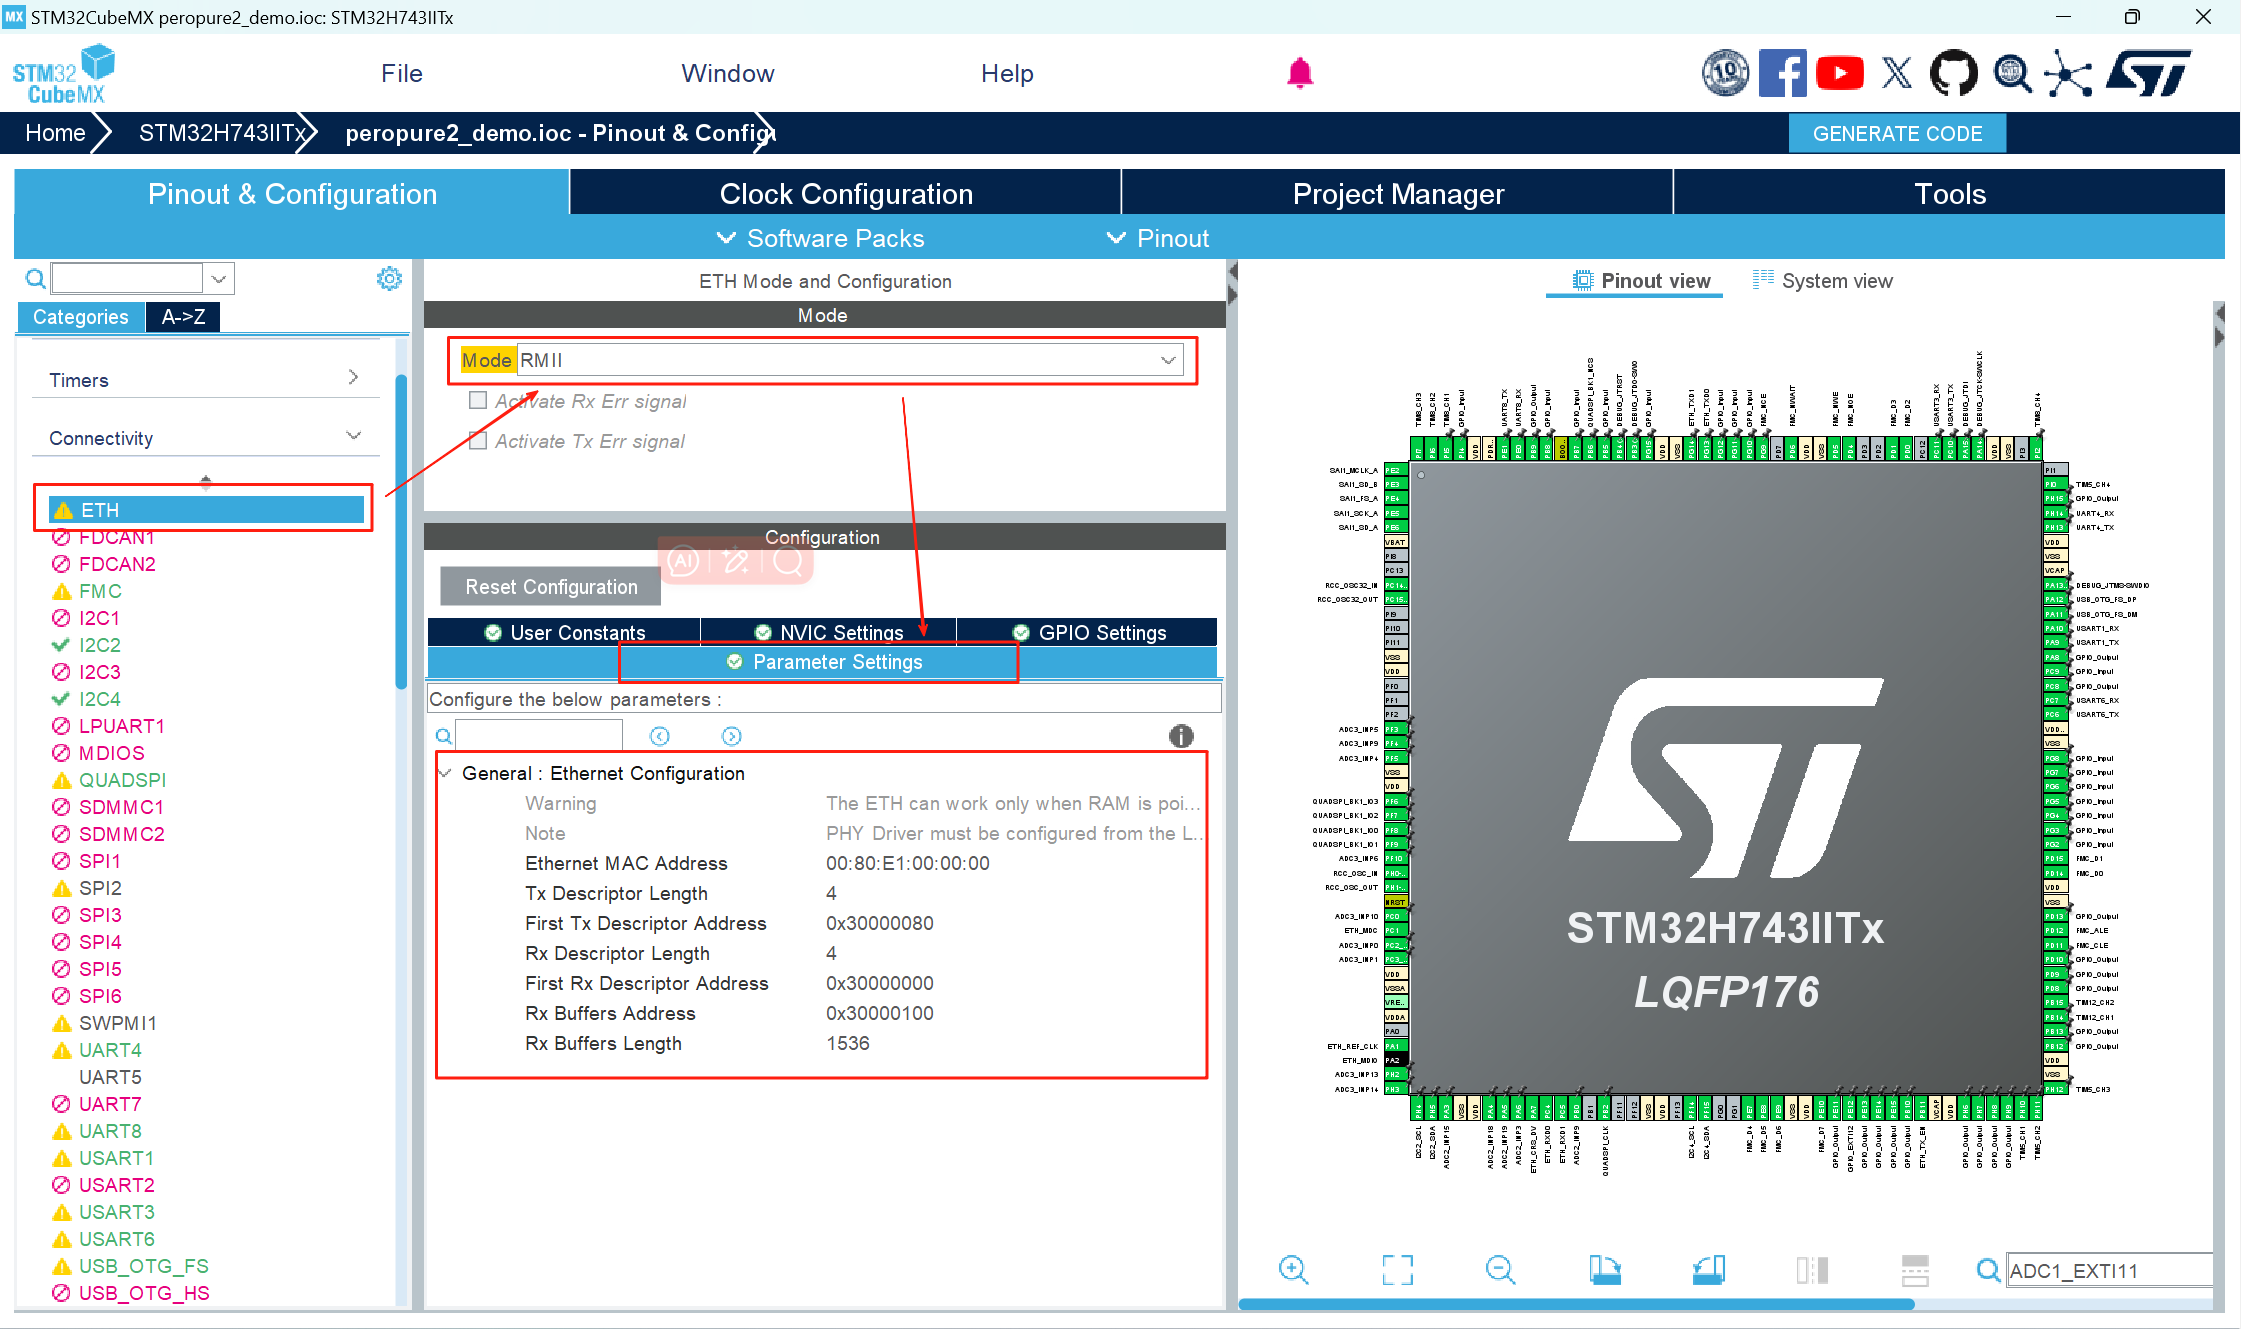
Task: Open the ETH Mode RMII dropdown
Action: pos(1167,360)
